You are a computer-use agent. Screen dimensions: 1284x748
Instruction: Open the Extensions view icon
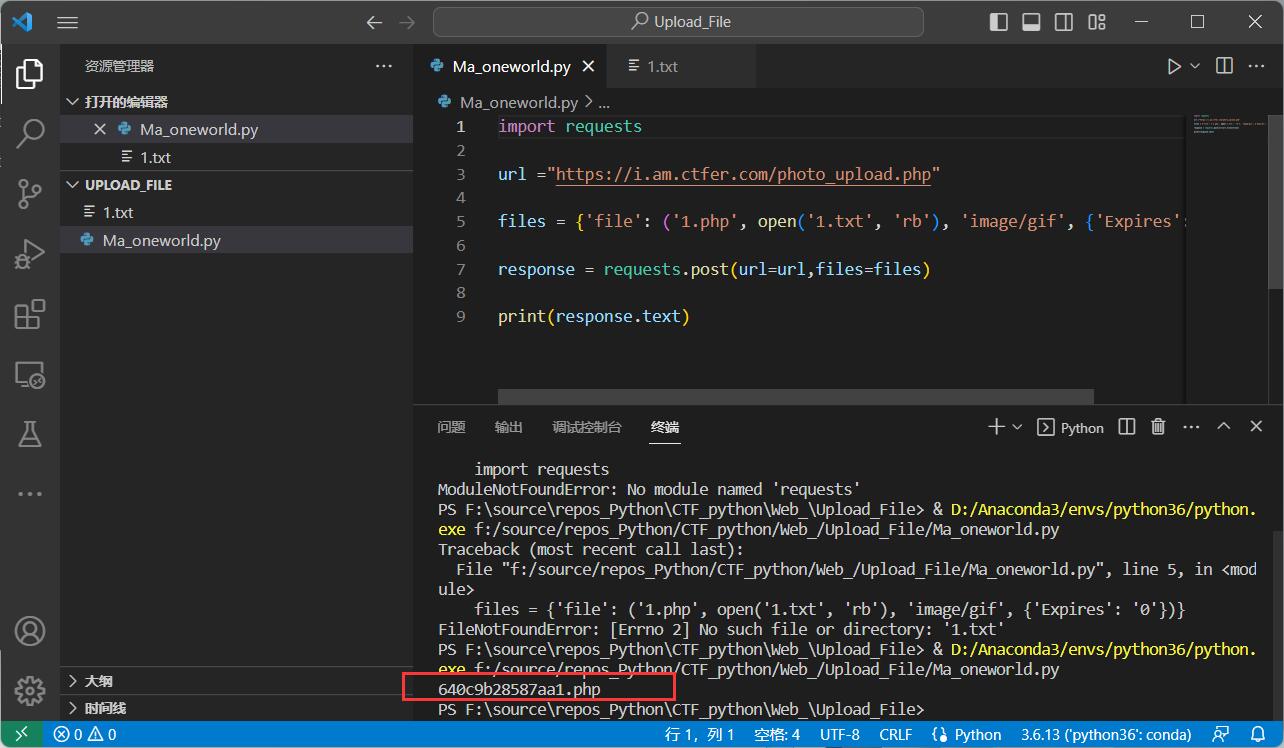pyautogui.click(x=30, y=314)
